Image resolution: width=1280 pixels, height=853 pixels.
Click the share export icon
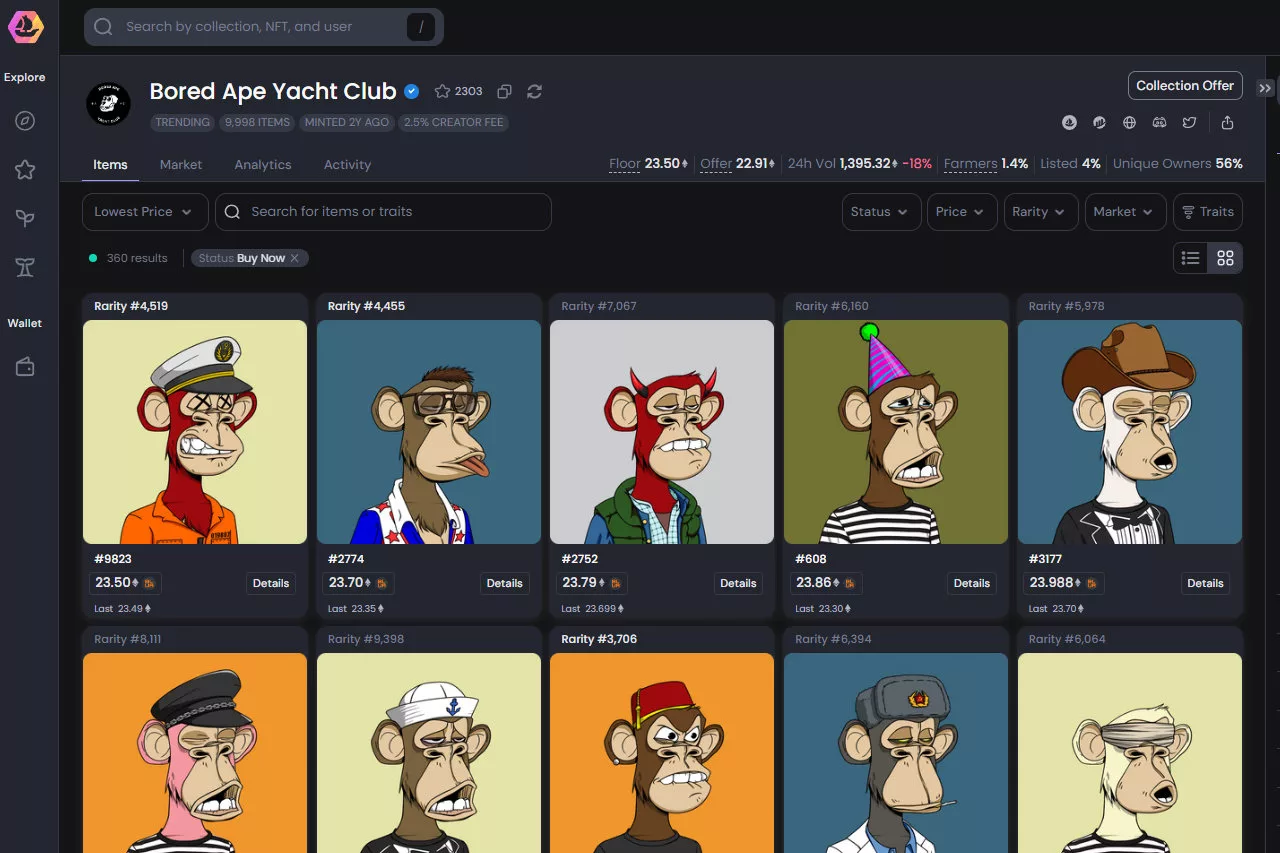click(x=1227, y=123)
